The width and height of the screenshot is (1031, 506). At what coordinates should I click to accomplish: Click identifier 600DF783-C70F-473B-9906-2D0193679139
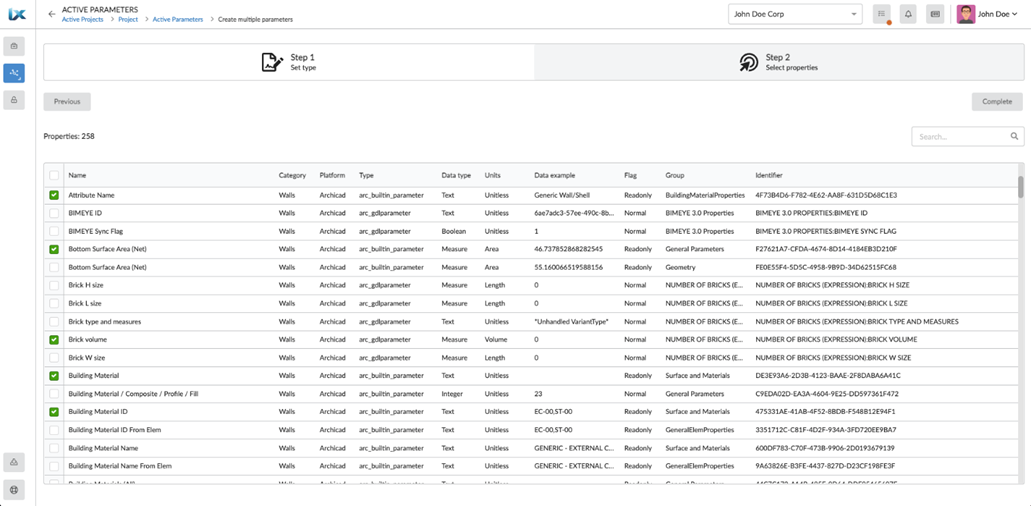click(x=827, y=448)
